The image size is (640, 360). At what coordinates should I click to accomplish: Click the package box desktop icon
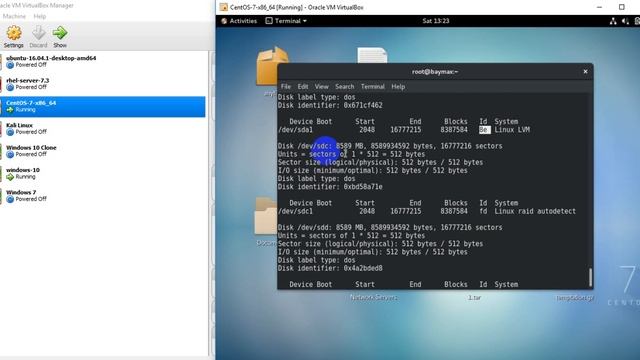(x=272, y=66)
